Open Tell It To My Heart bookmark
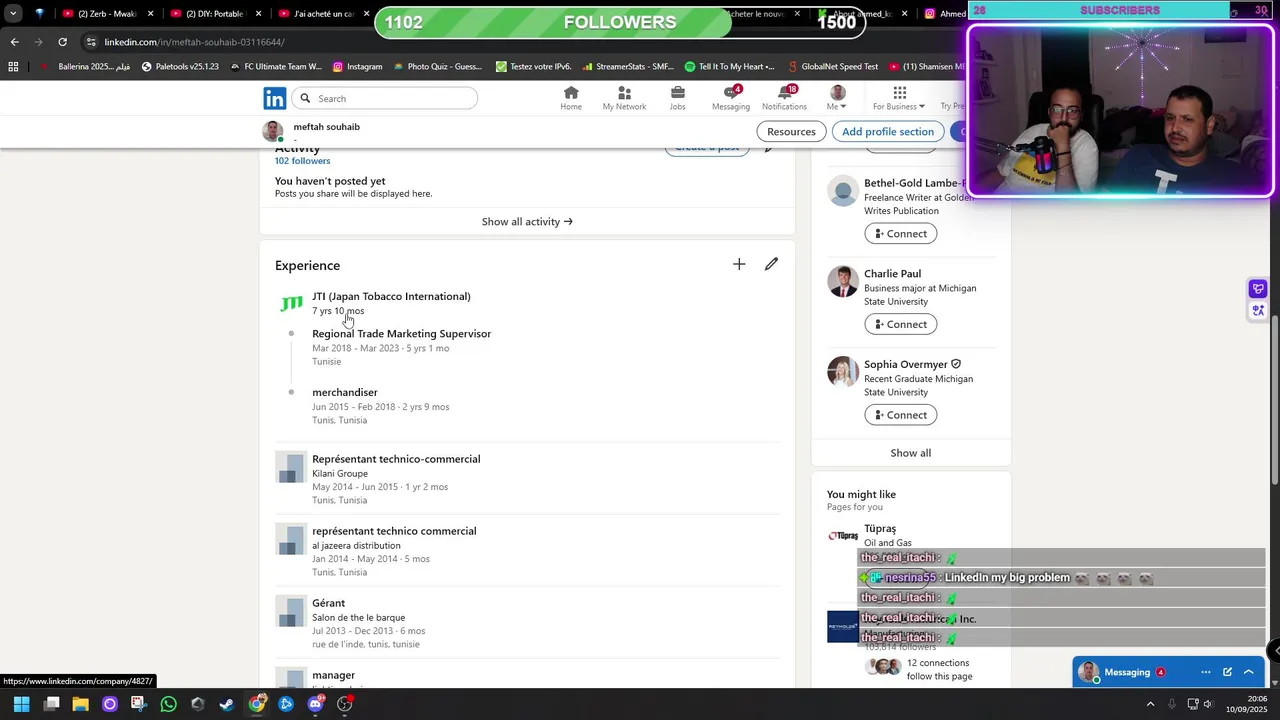Image resolution: width=1280 pixels, height=720 pixels. [729, 67]
